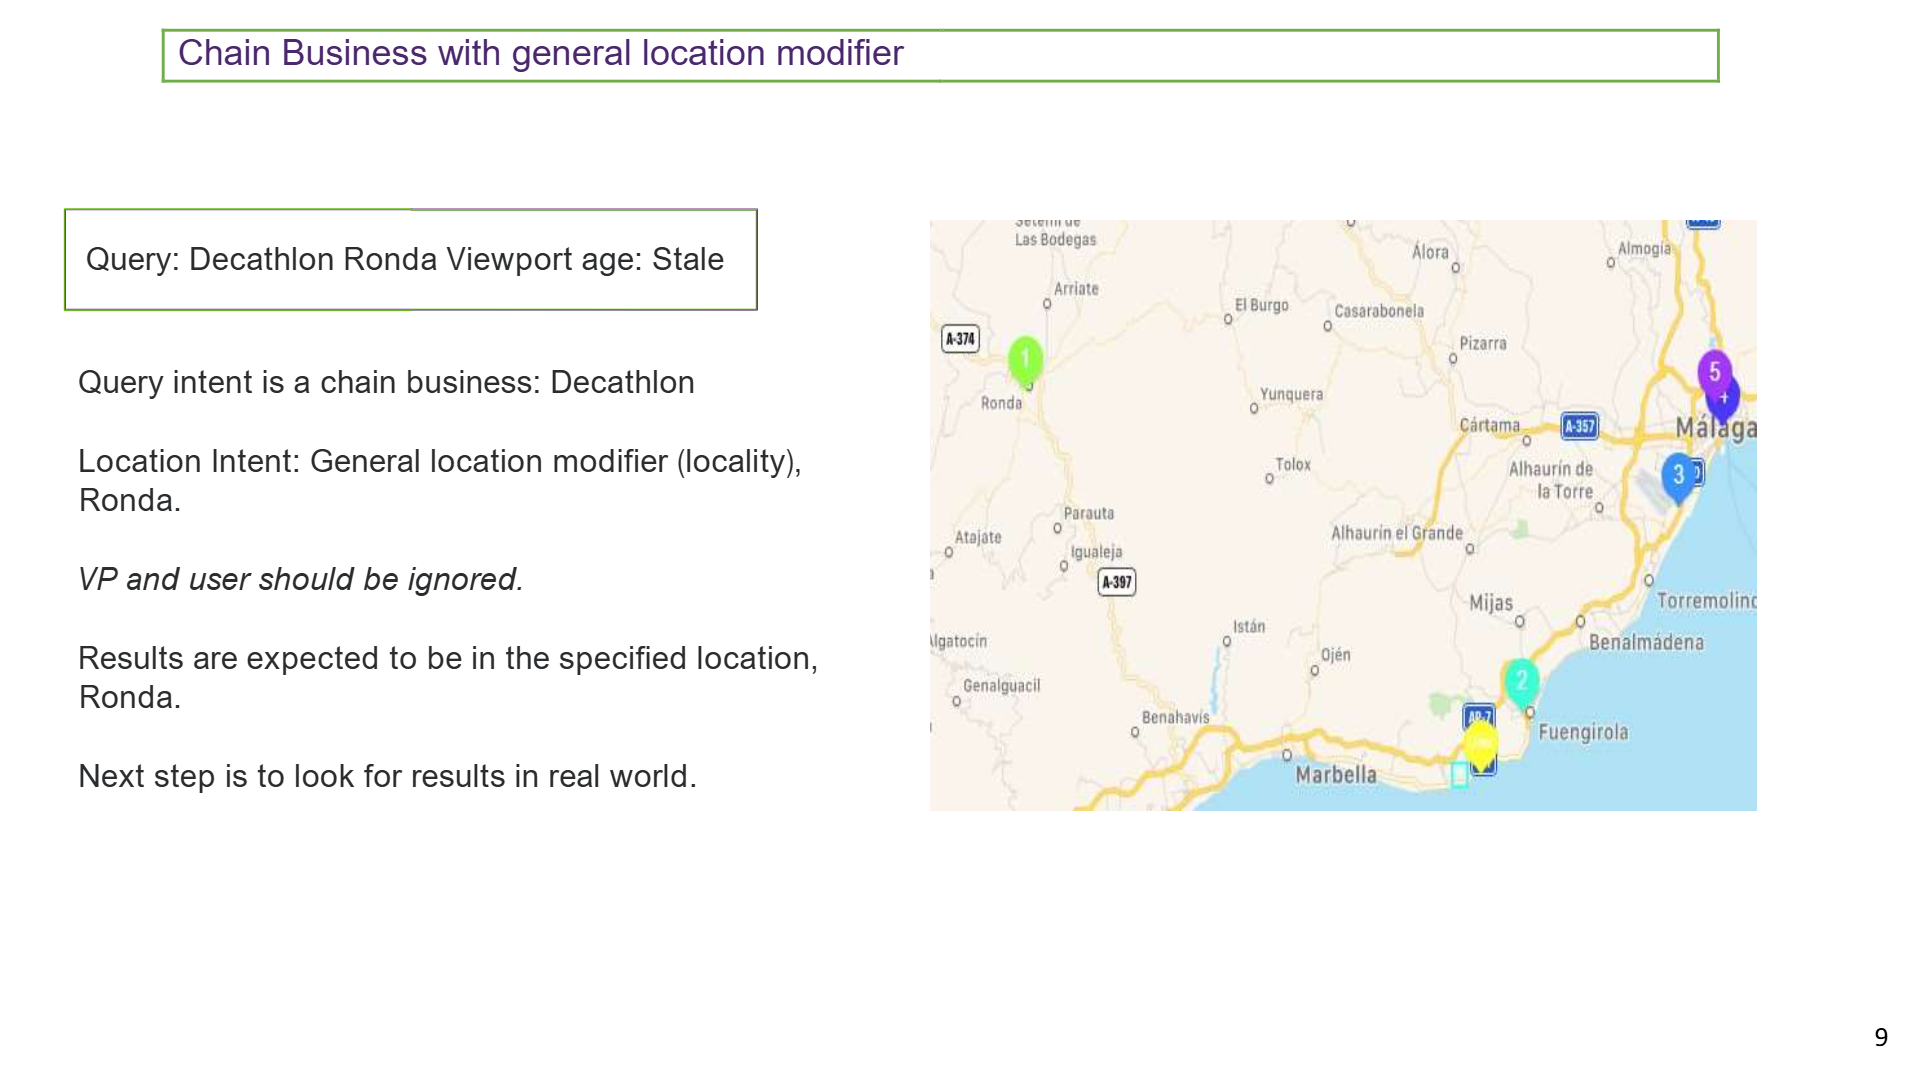Click the Álora label
The image size is (1920, 1080).
click(1430, 251)
